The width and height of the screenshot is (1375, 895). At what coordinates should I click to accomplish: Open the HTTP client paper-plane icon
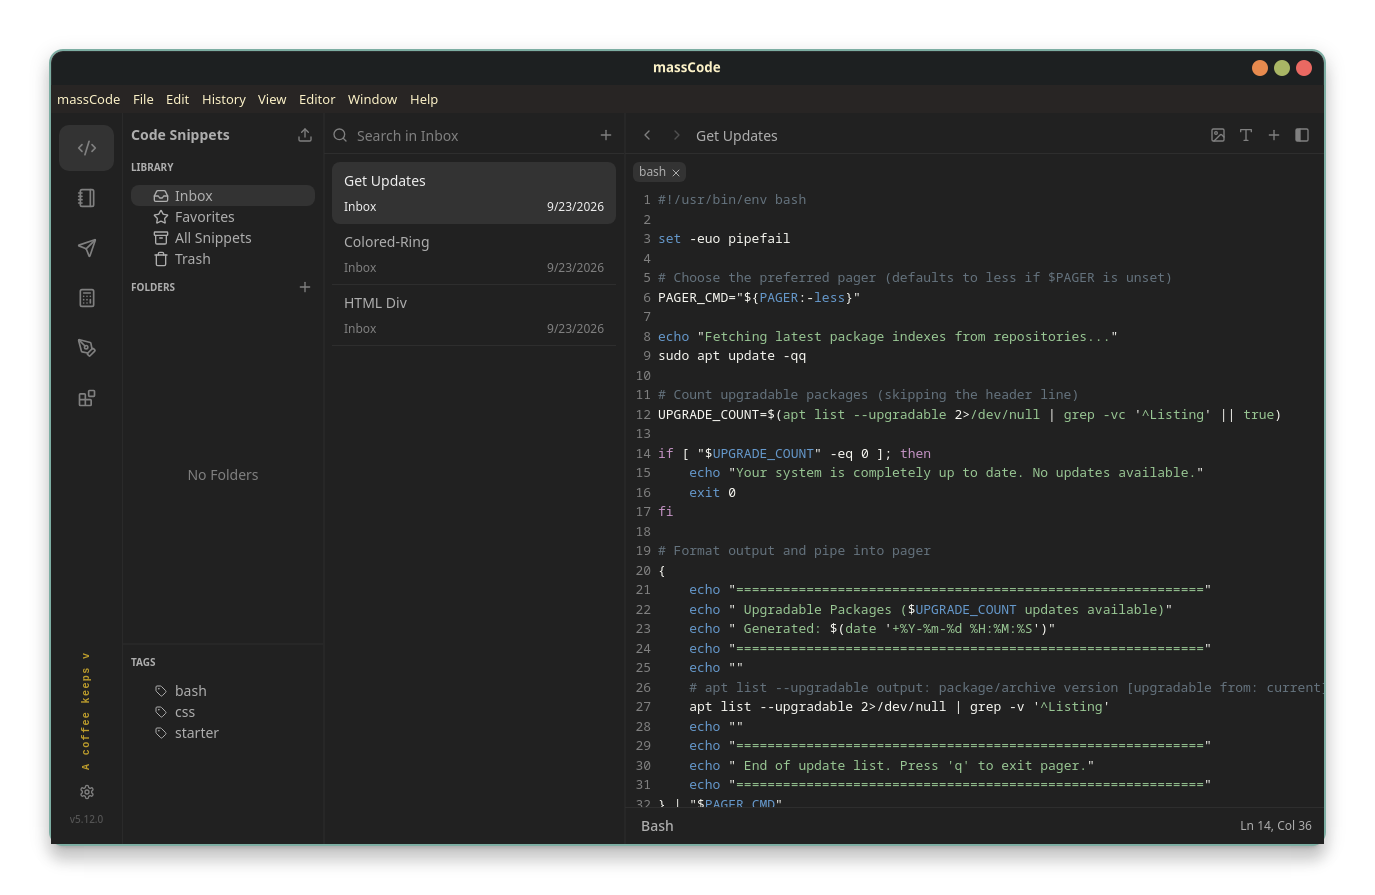87,248
